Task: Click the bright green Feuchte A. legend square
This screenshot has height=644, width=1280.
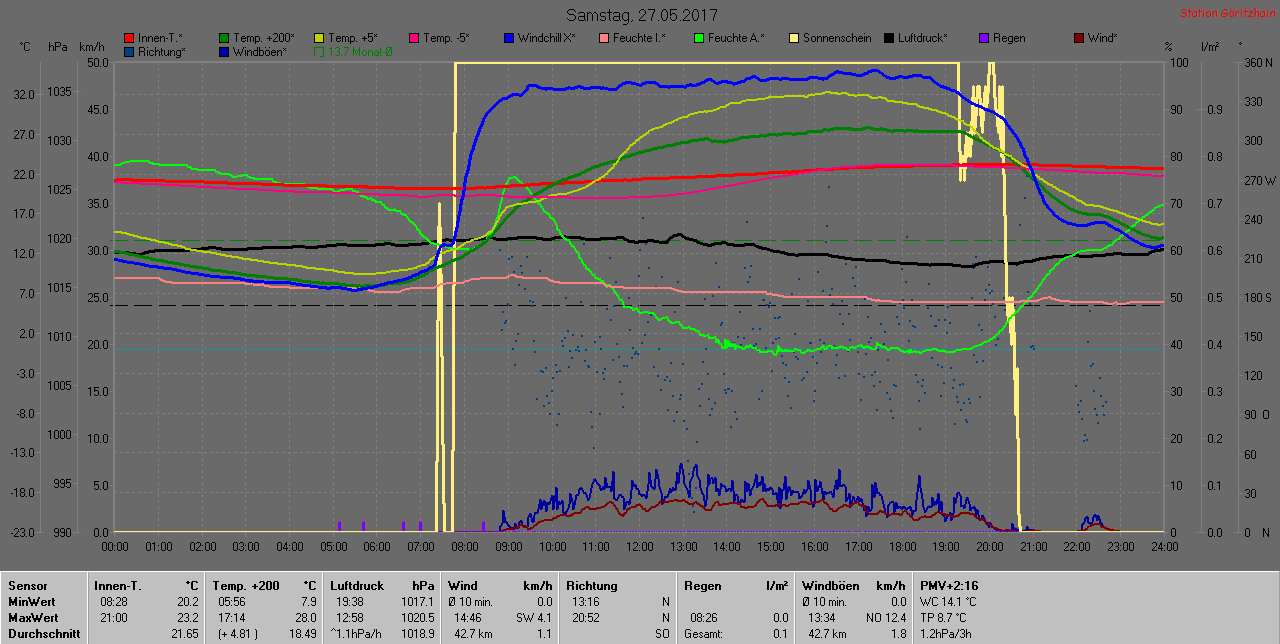Action: click(699, 39)
